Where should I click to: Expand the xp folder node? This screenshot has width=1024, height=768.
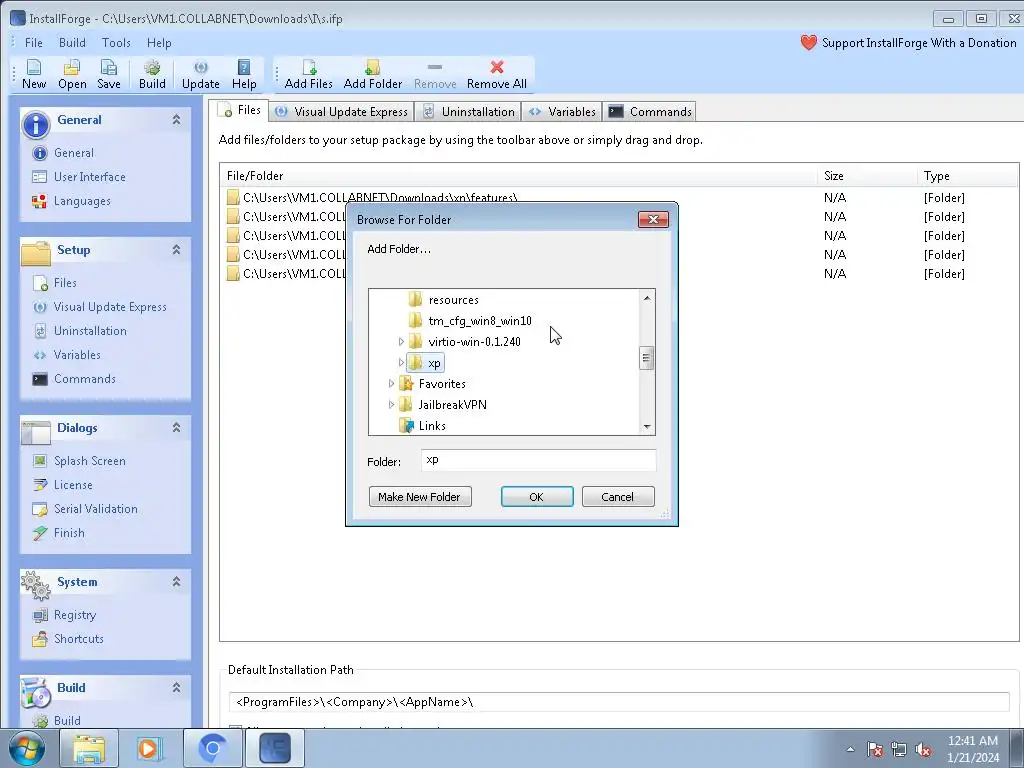point(401,362)
